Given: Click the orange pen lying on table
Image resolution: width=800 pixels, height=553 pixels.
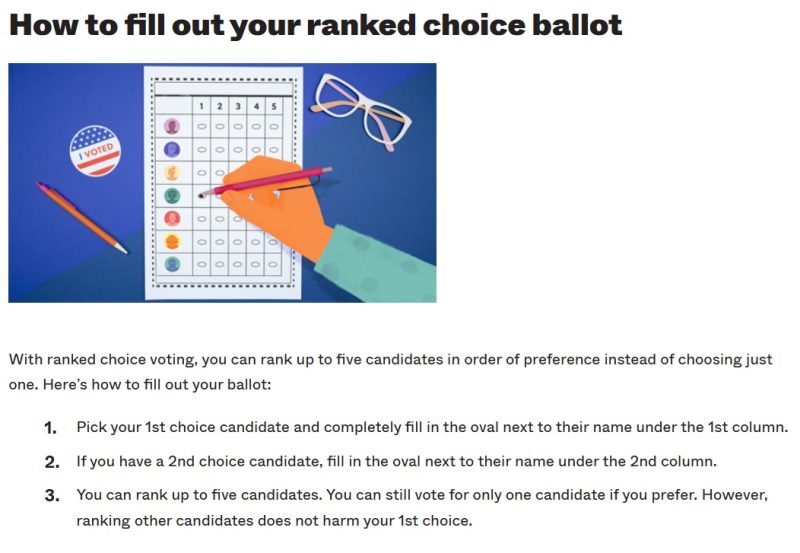Looking at the screenshot, I should (82, 218).
